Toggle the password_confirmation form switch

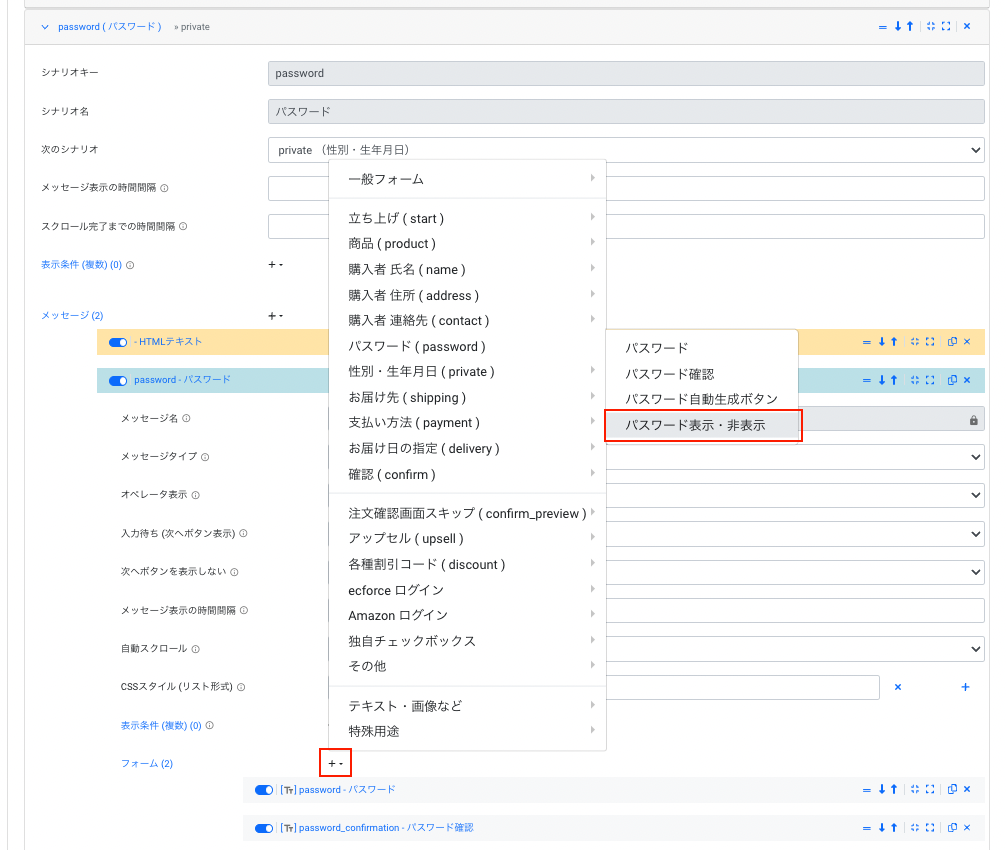click(264, 828)
